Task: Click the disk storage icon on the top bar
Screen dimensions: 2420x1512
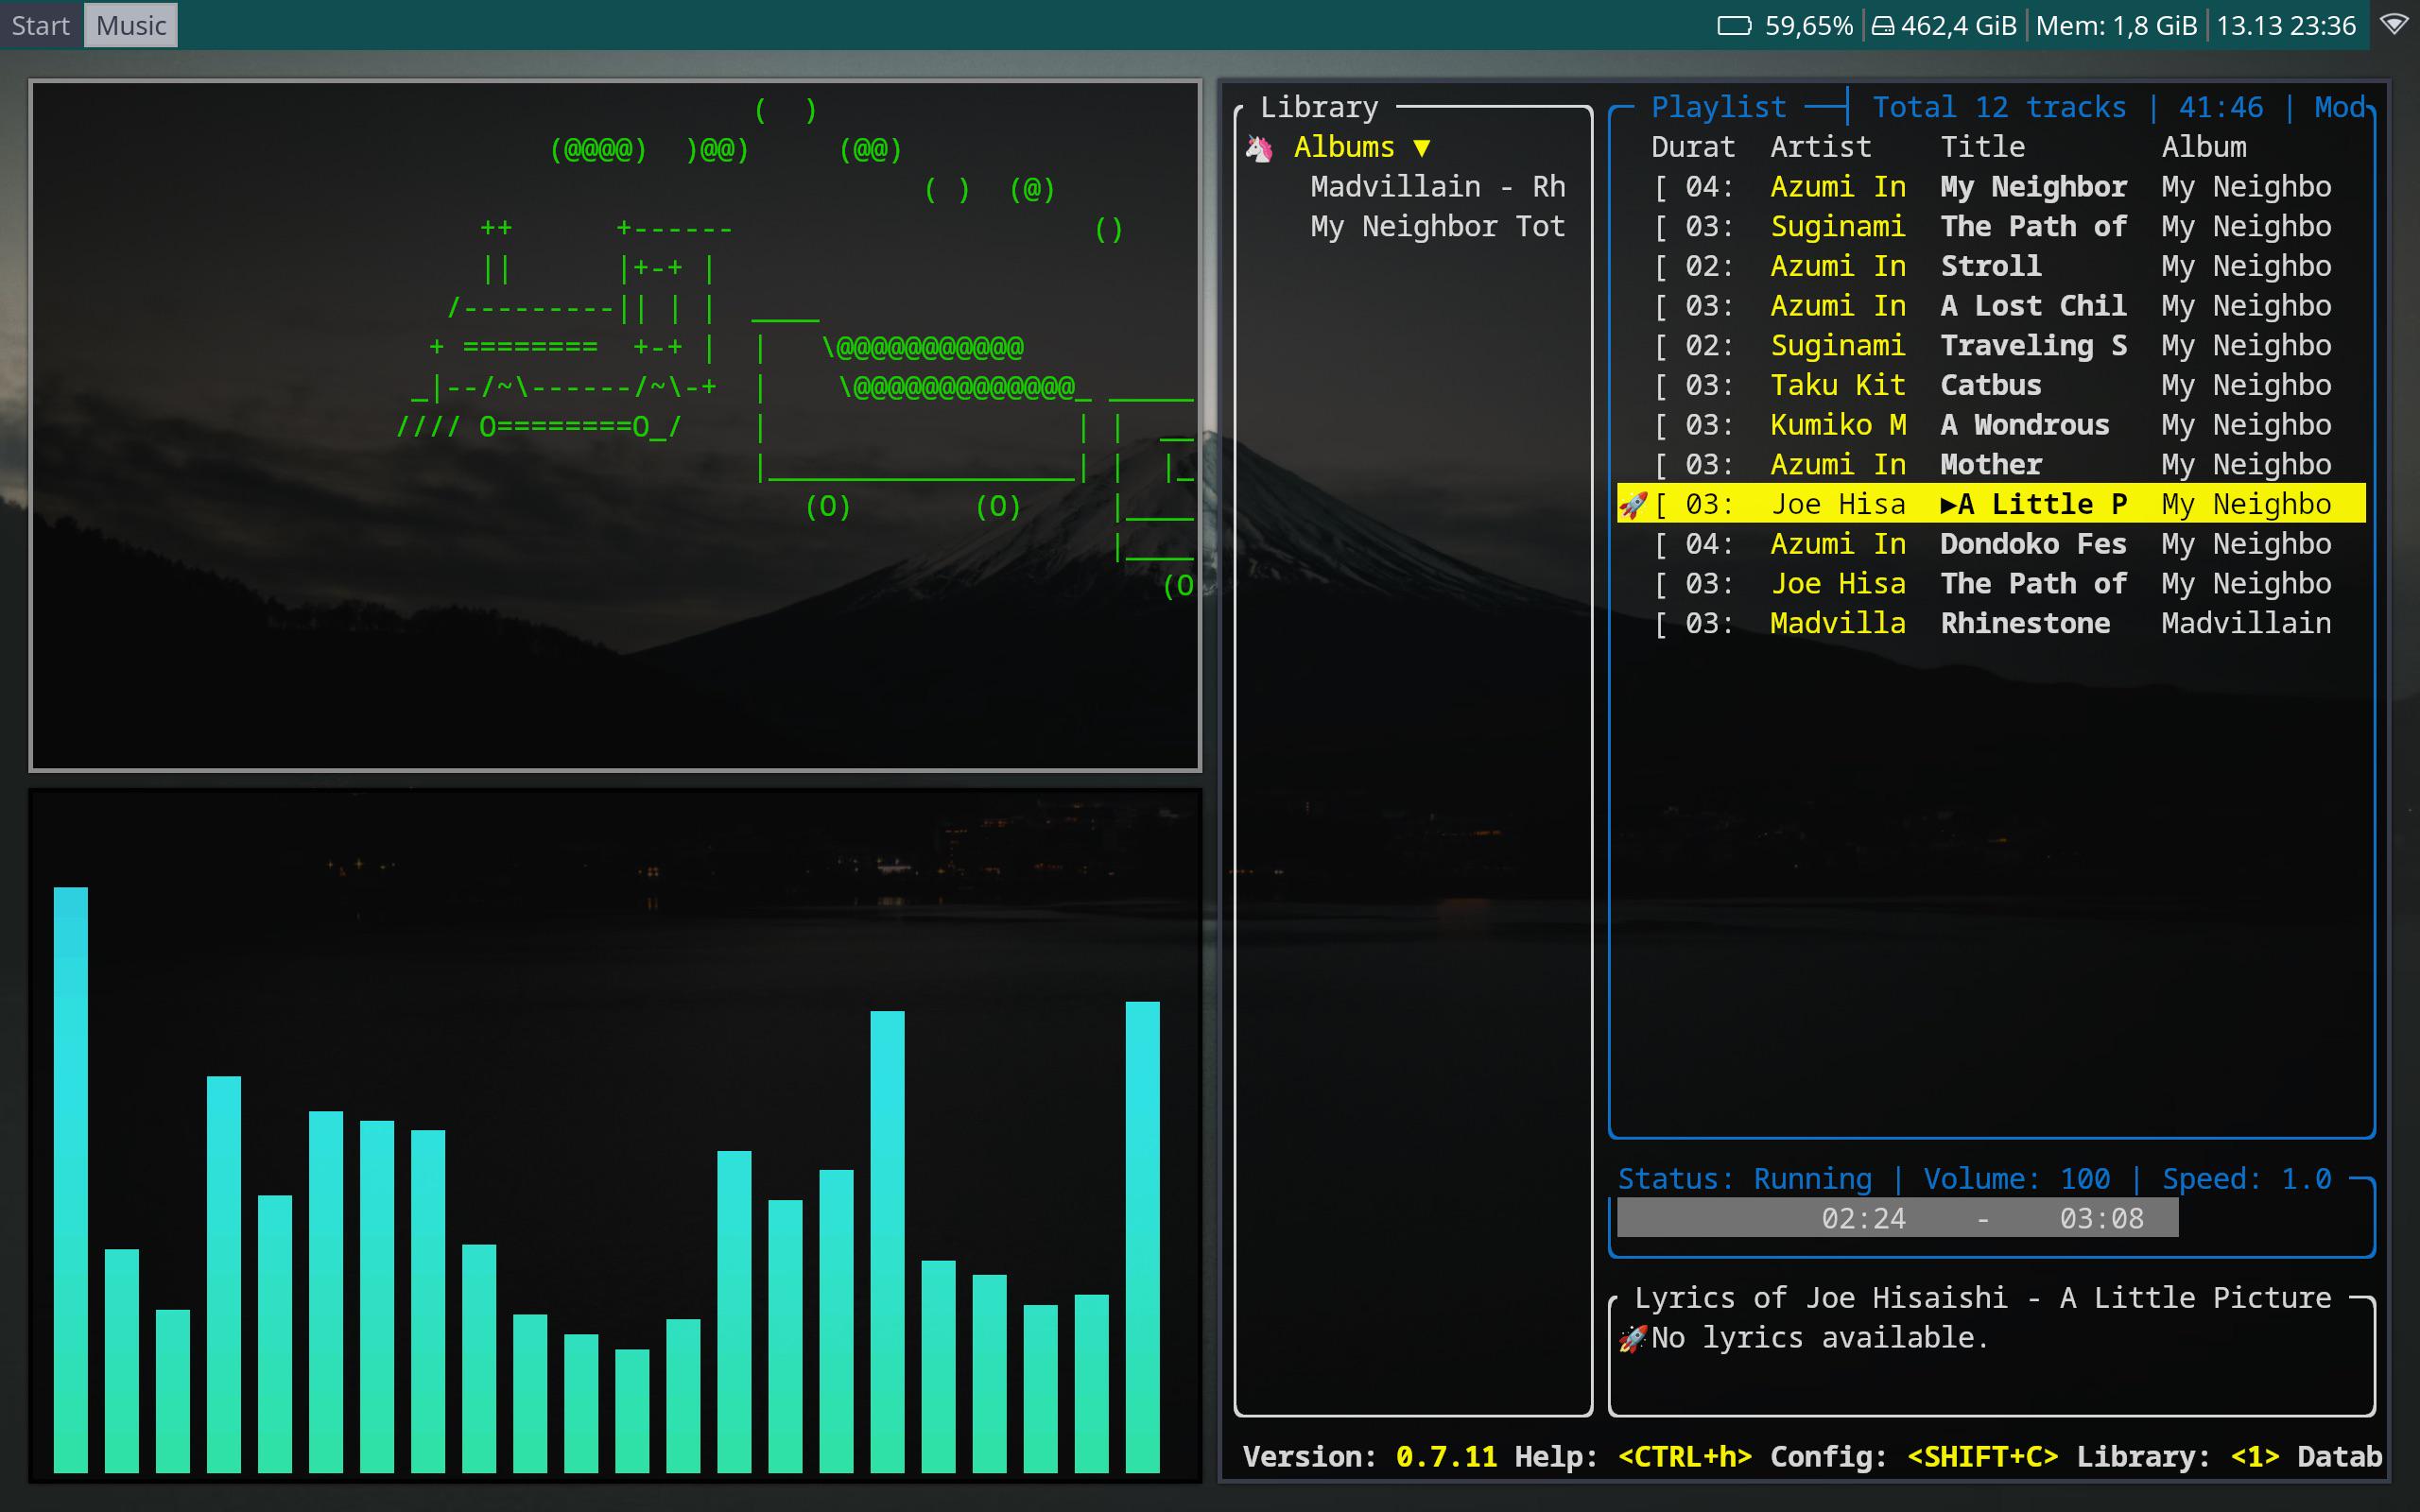Action: pos(1884,25)
